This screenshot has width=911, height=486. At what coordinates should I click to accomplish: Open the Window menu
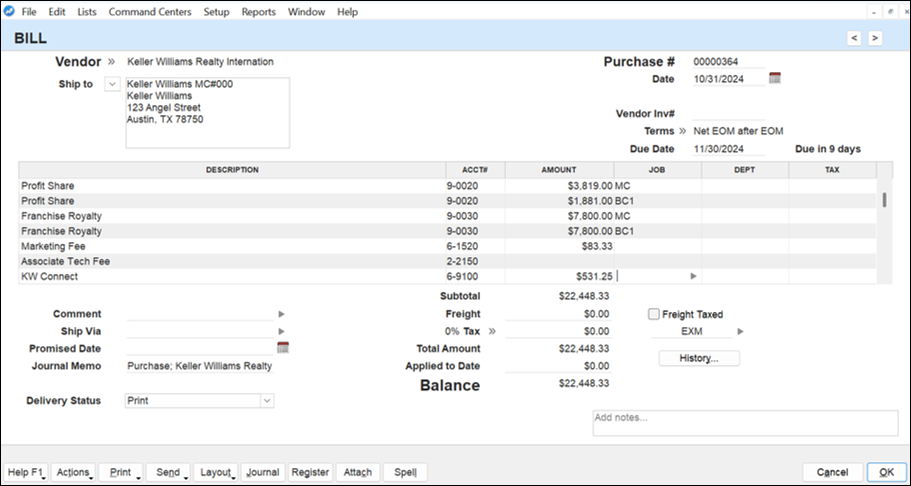(x=307, y=12)
